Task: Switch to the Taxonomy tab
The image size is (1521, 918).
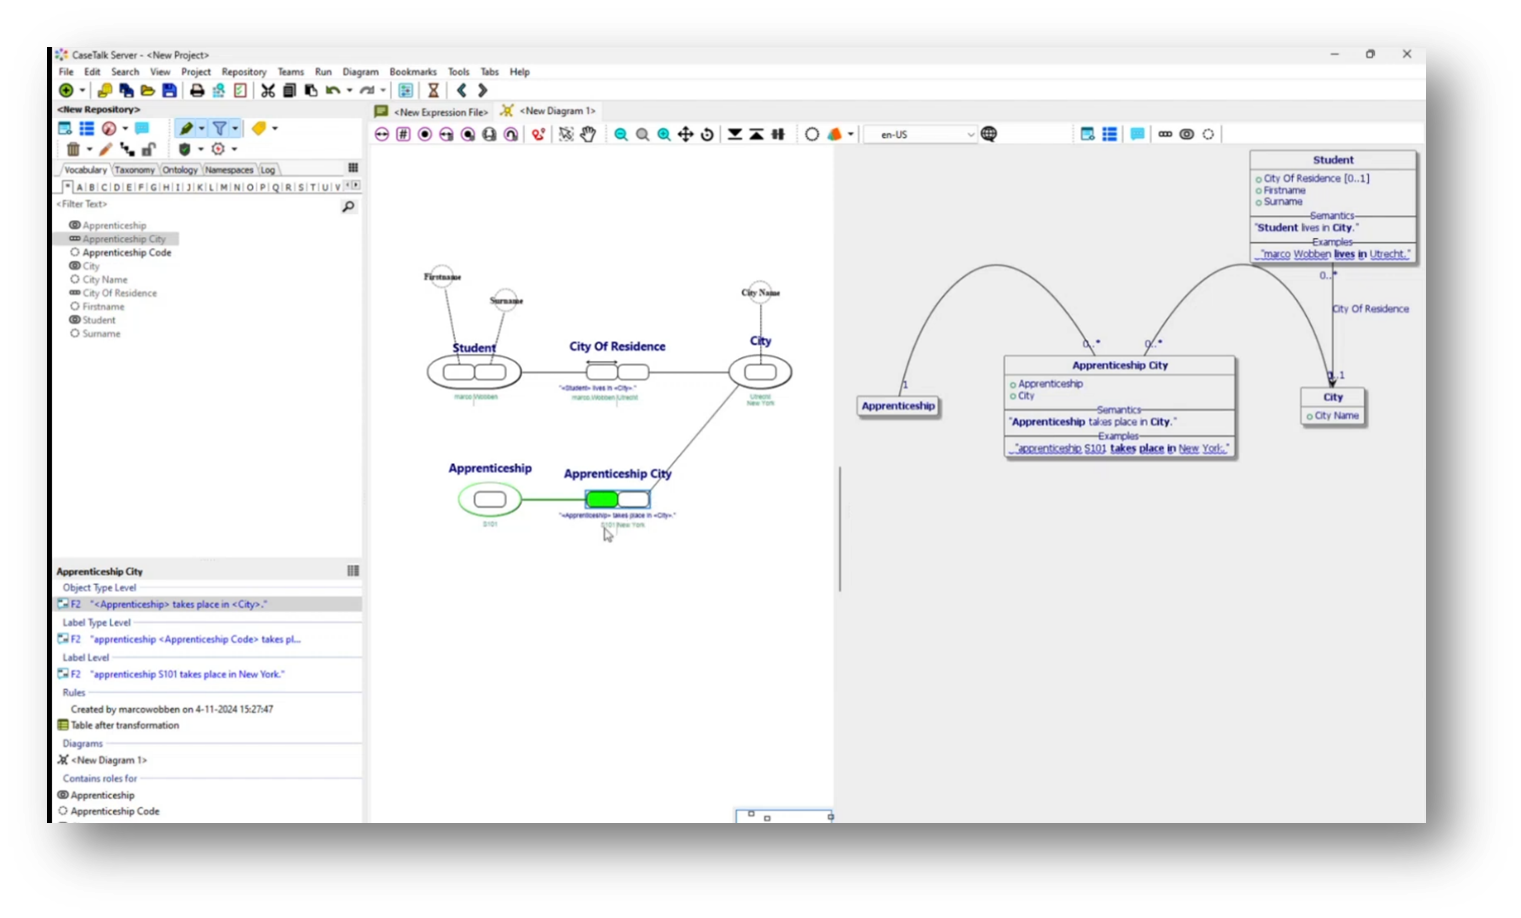Action: [x=134, y=170]
